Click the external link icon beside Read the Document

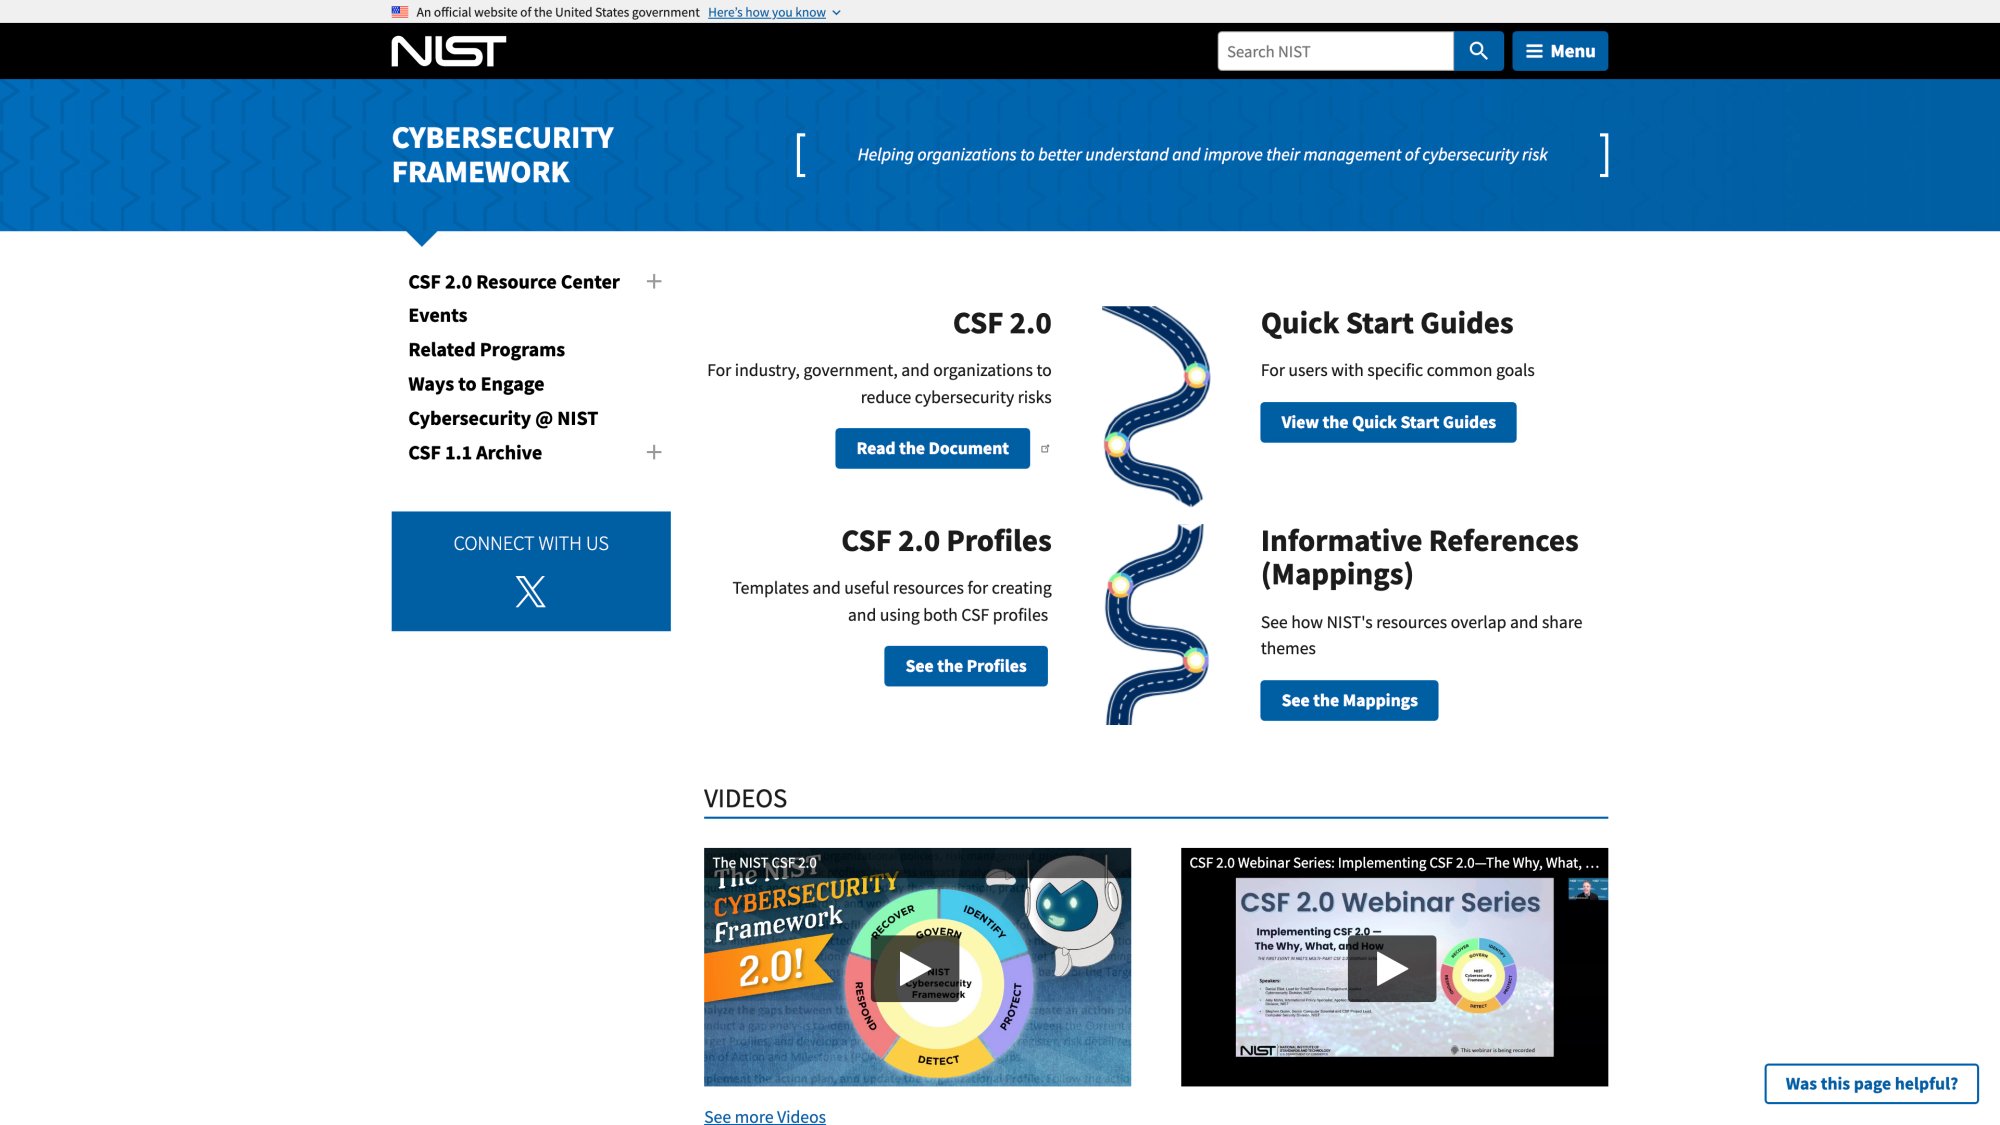(1046, 448)
